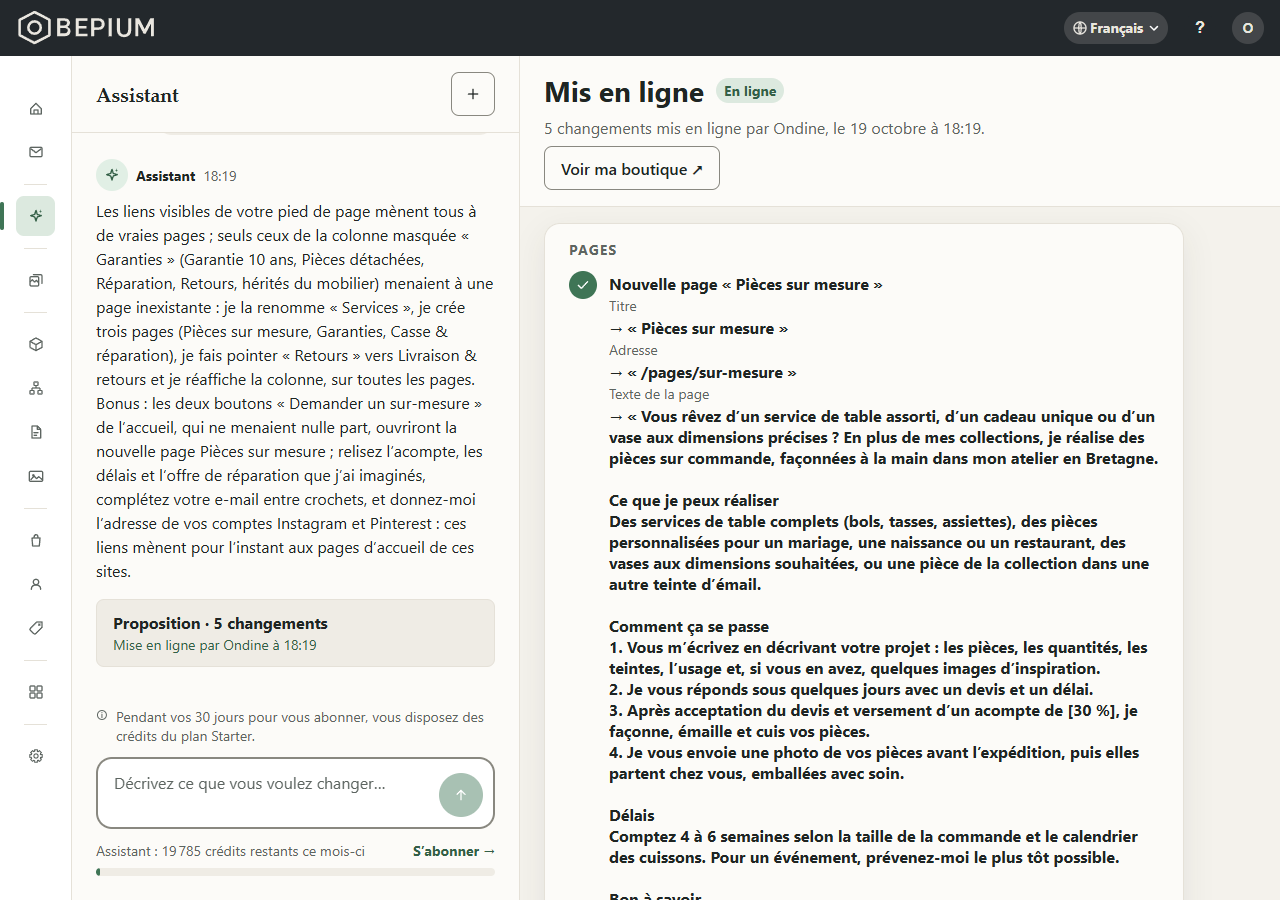Image resolution: width=1280 pixels, height=900 pixels.
Task: Click the Bepium logo in the header
Action: (x=87, y=28)
